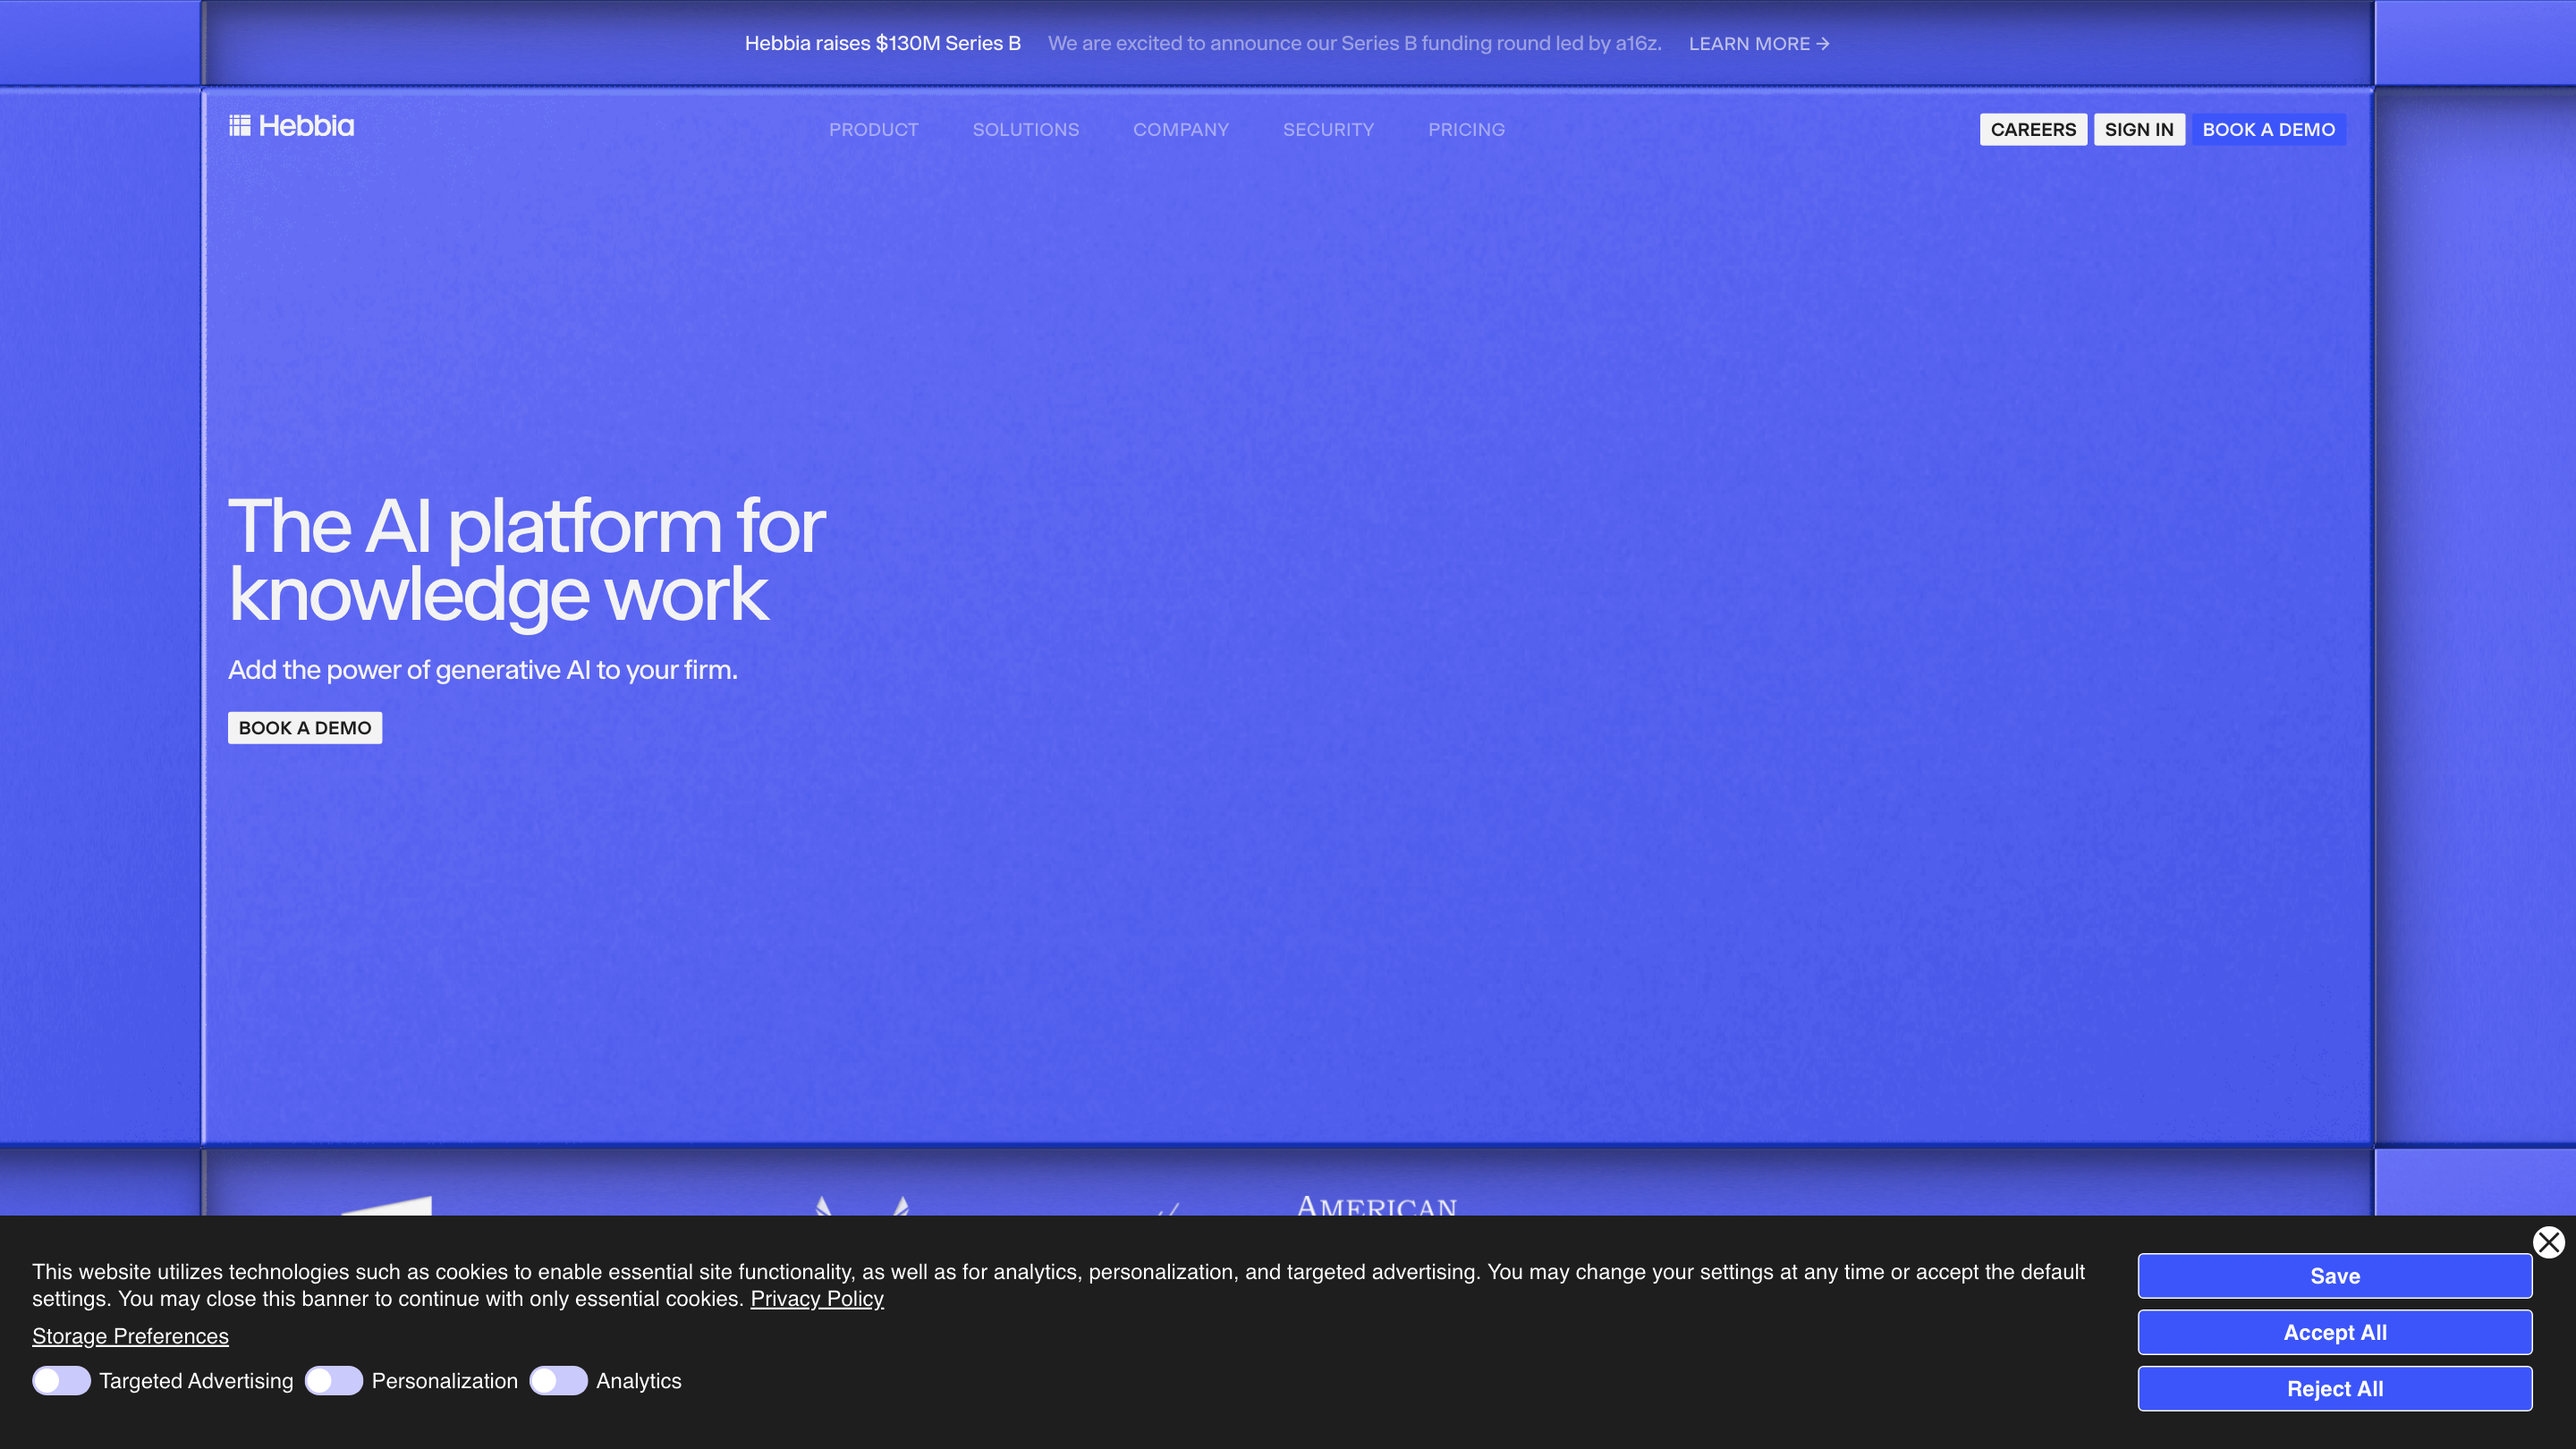Screen dimensions: 2576x1449
Task: Click the Careers button
Action: tap(2032, 130)
